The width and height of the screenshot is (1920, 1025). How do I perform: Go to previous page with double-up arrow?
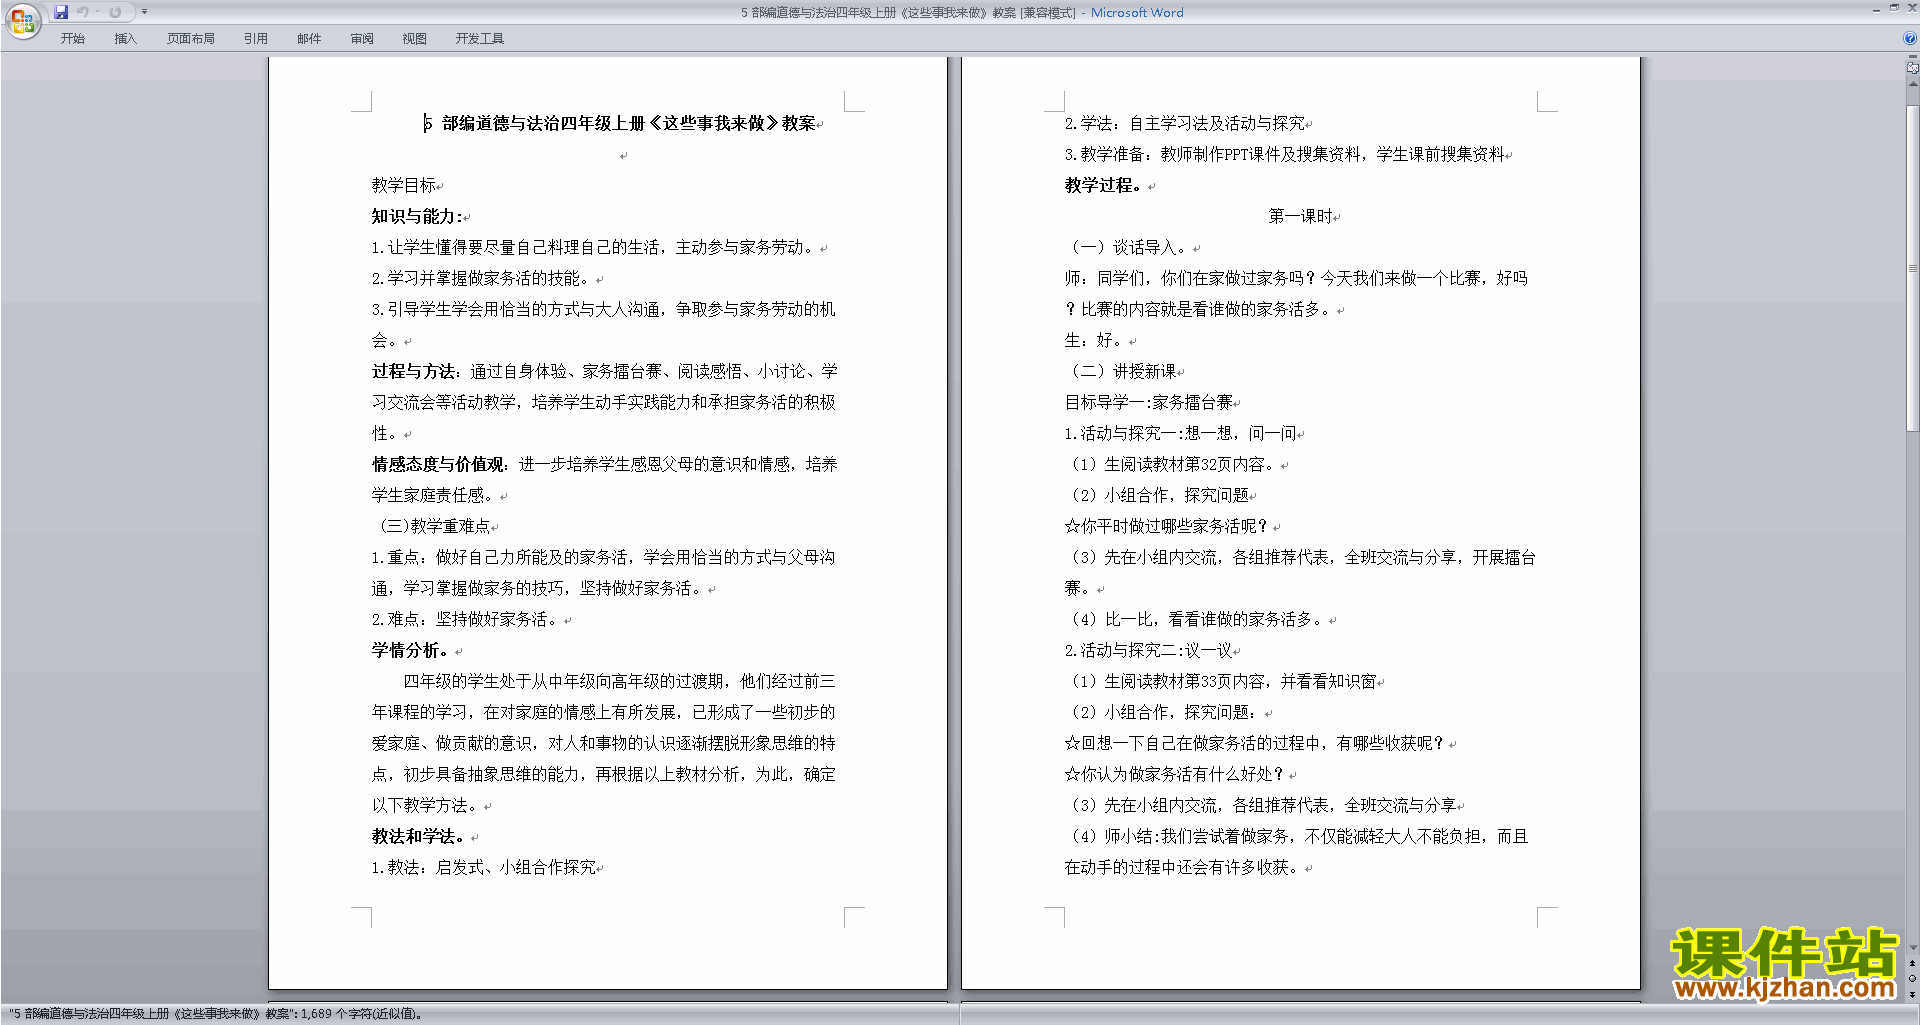click(1912, 963)
